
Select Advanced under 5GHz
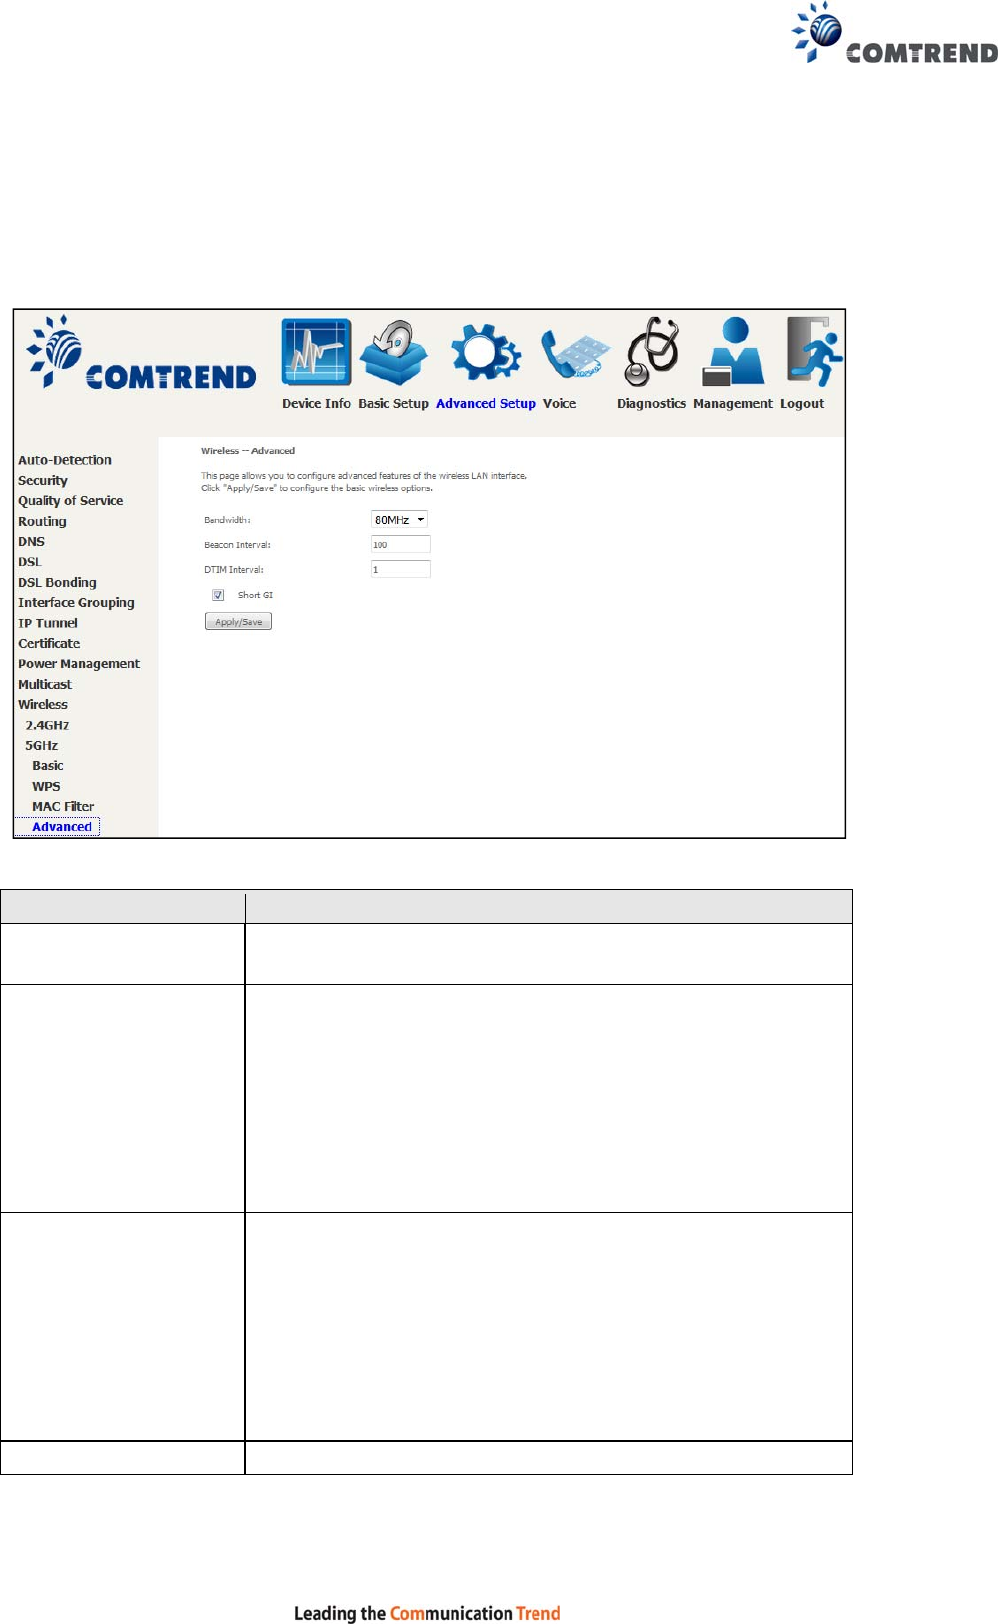point(62,827)
